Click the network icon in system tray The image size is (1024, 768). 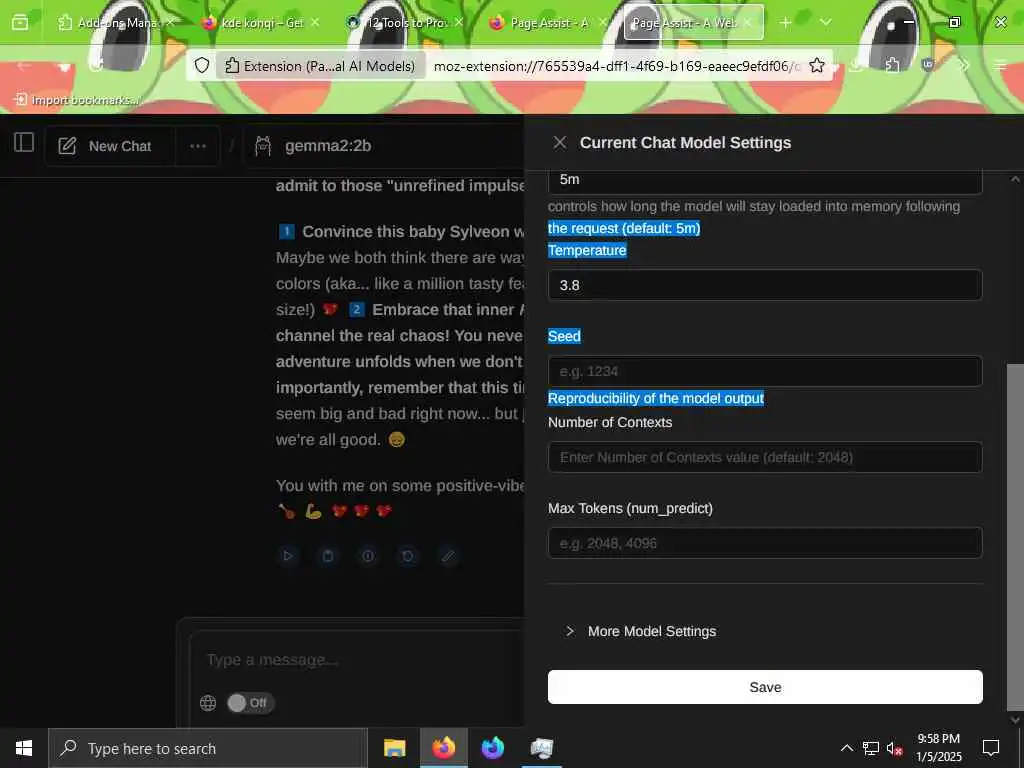click(871, 748)
